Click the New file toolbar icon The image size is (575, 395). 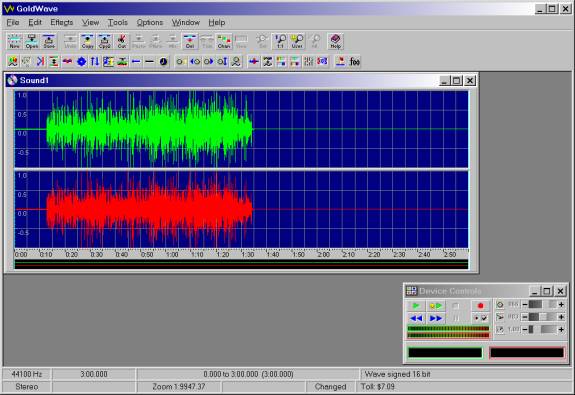click(x=15, y=41)
